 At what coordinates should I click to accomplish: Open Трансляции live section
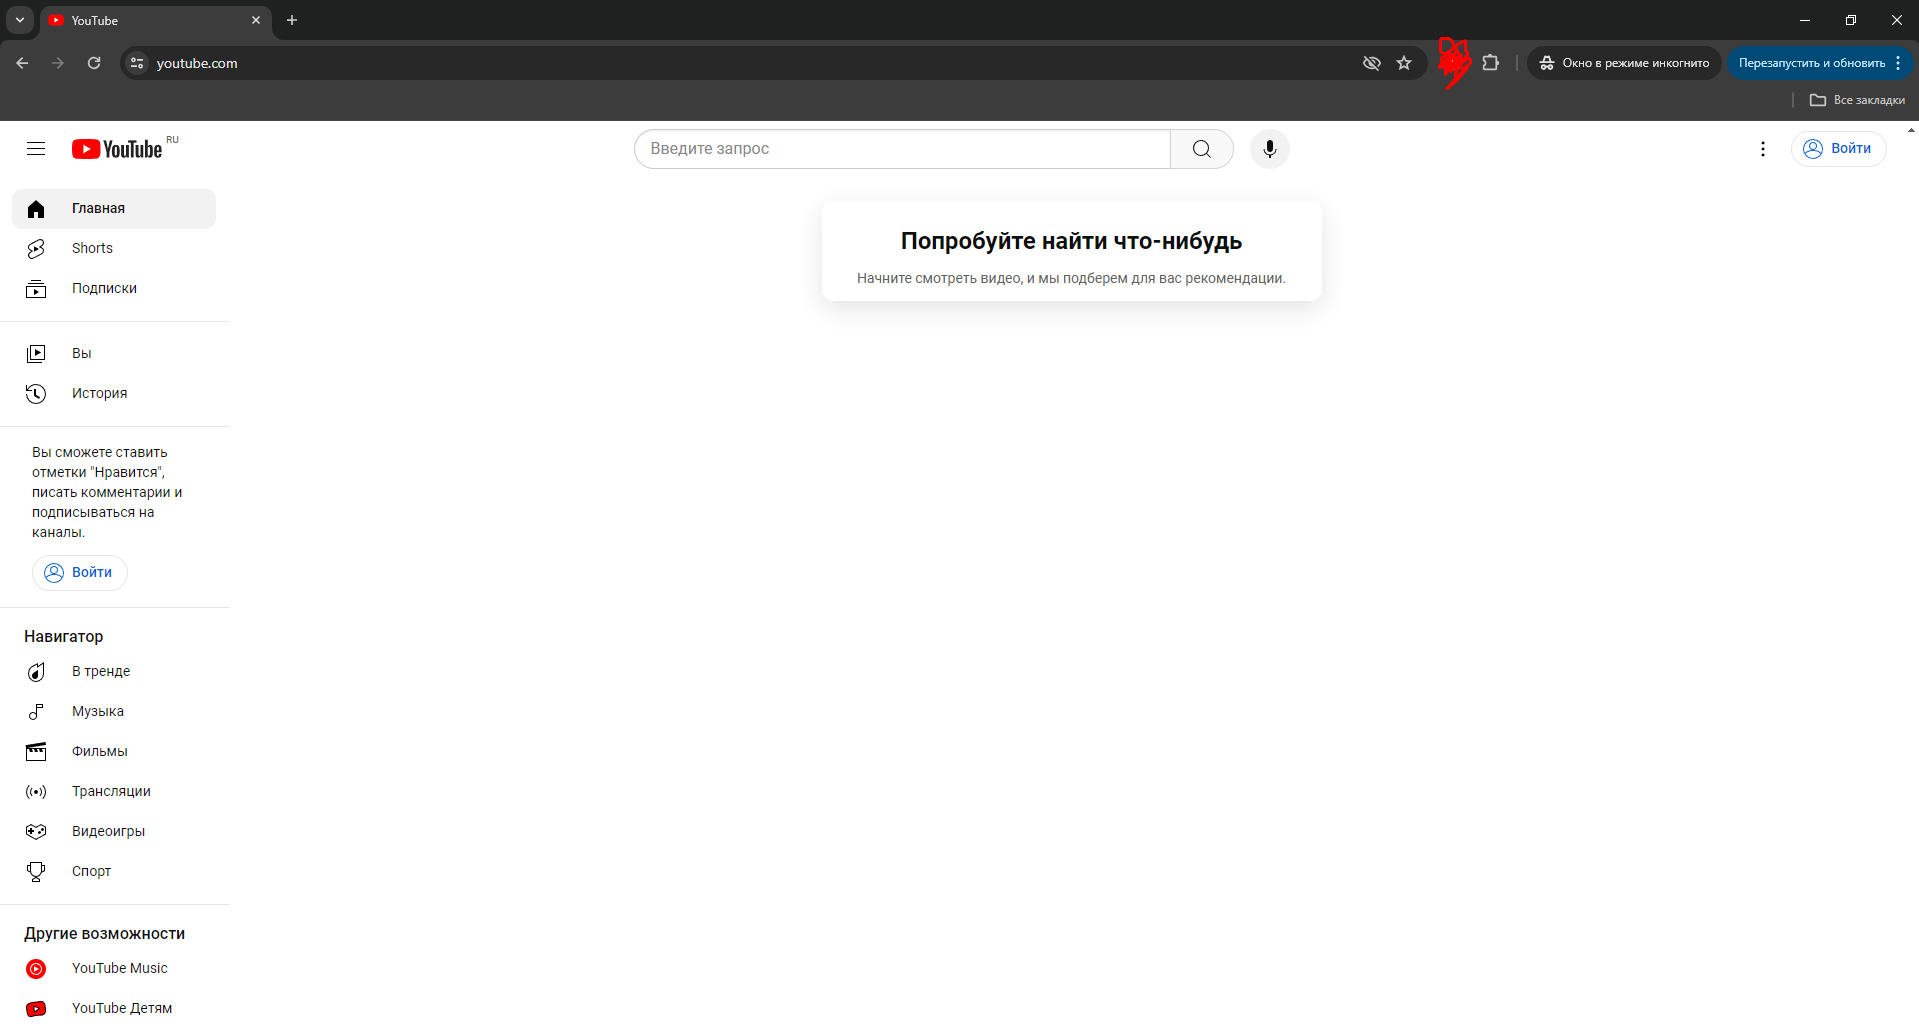coord(111,792)
